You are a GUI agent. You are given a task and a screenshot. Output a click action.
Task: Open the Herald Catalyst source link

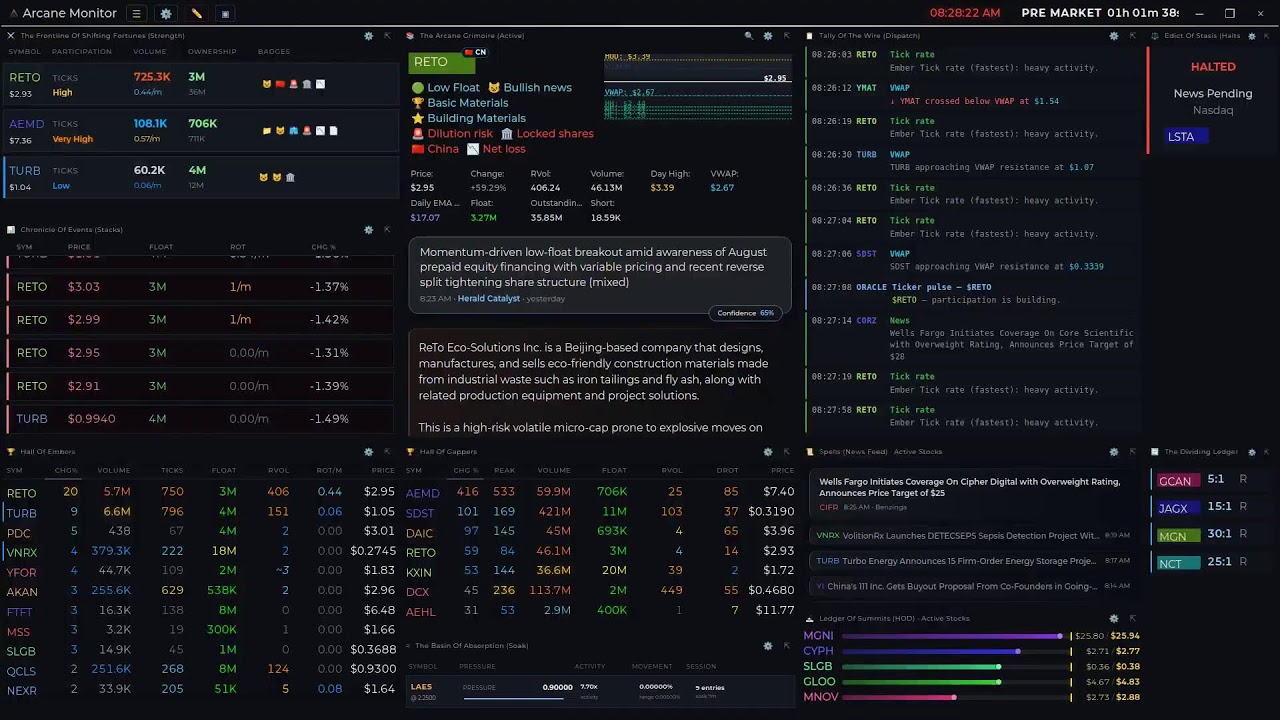488,298
